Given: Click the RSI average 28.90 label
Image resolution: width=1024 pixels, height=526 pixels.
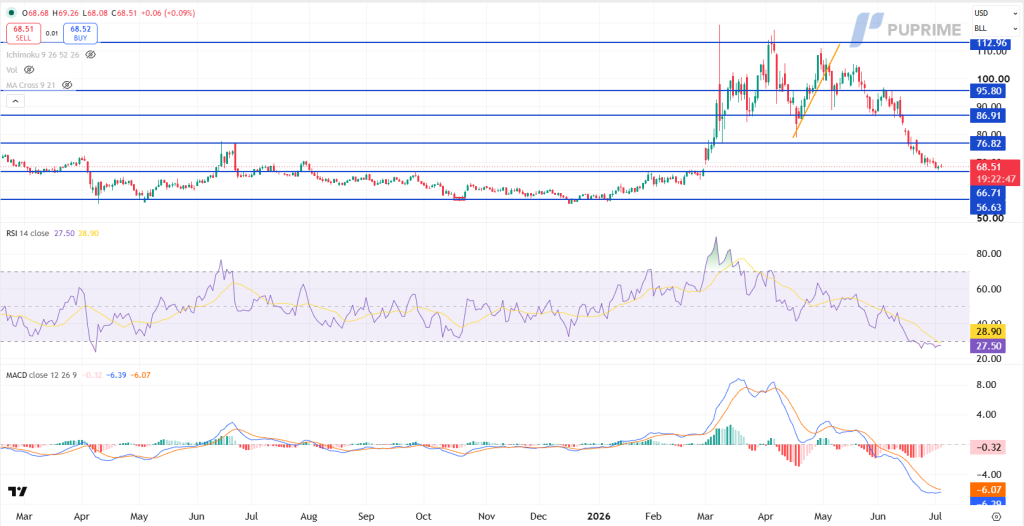Looking at the screenshot, I should click(x=989, y=331).
